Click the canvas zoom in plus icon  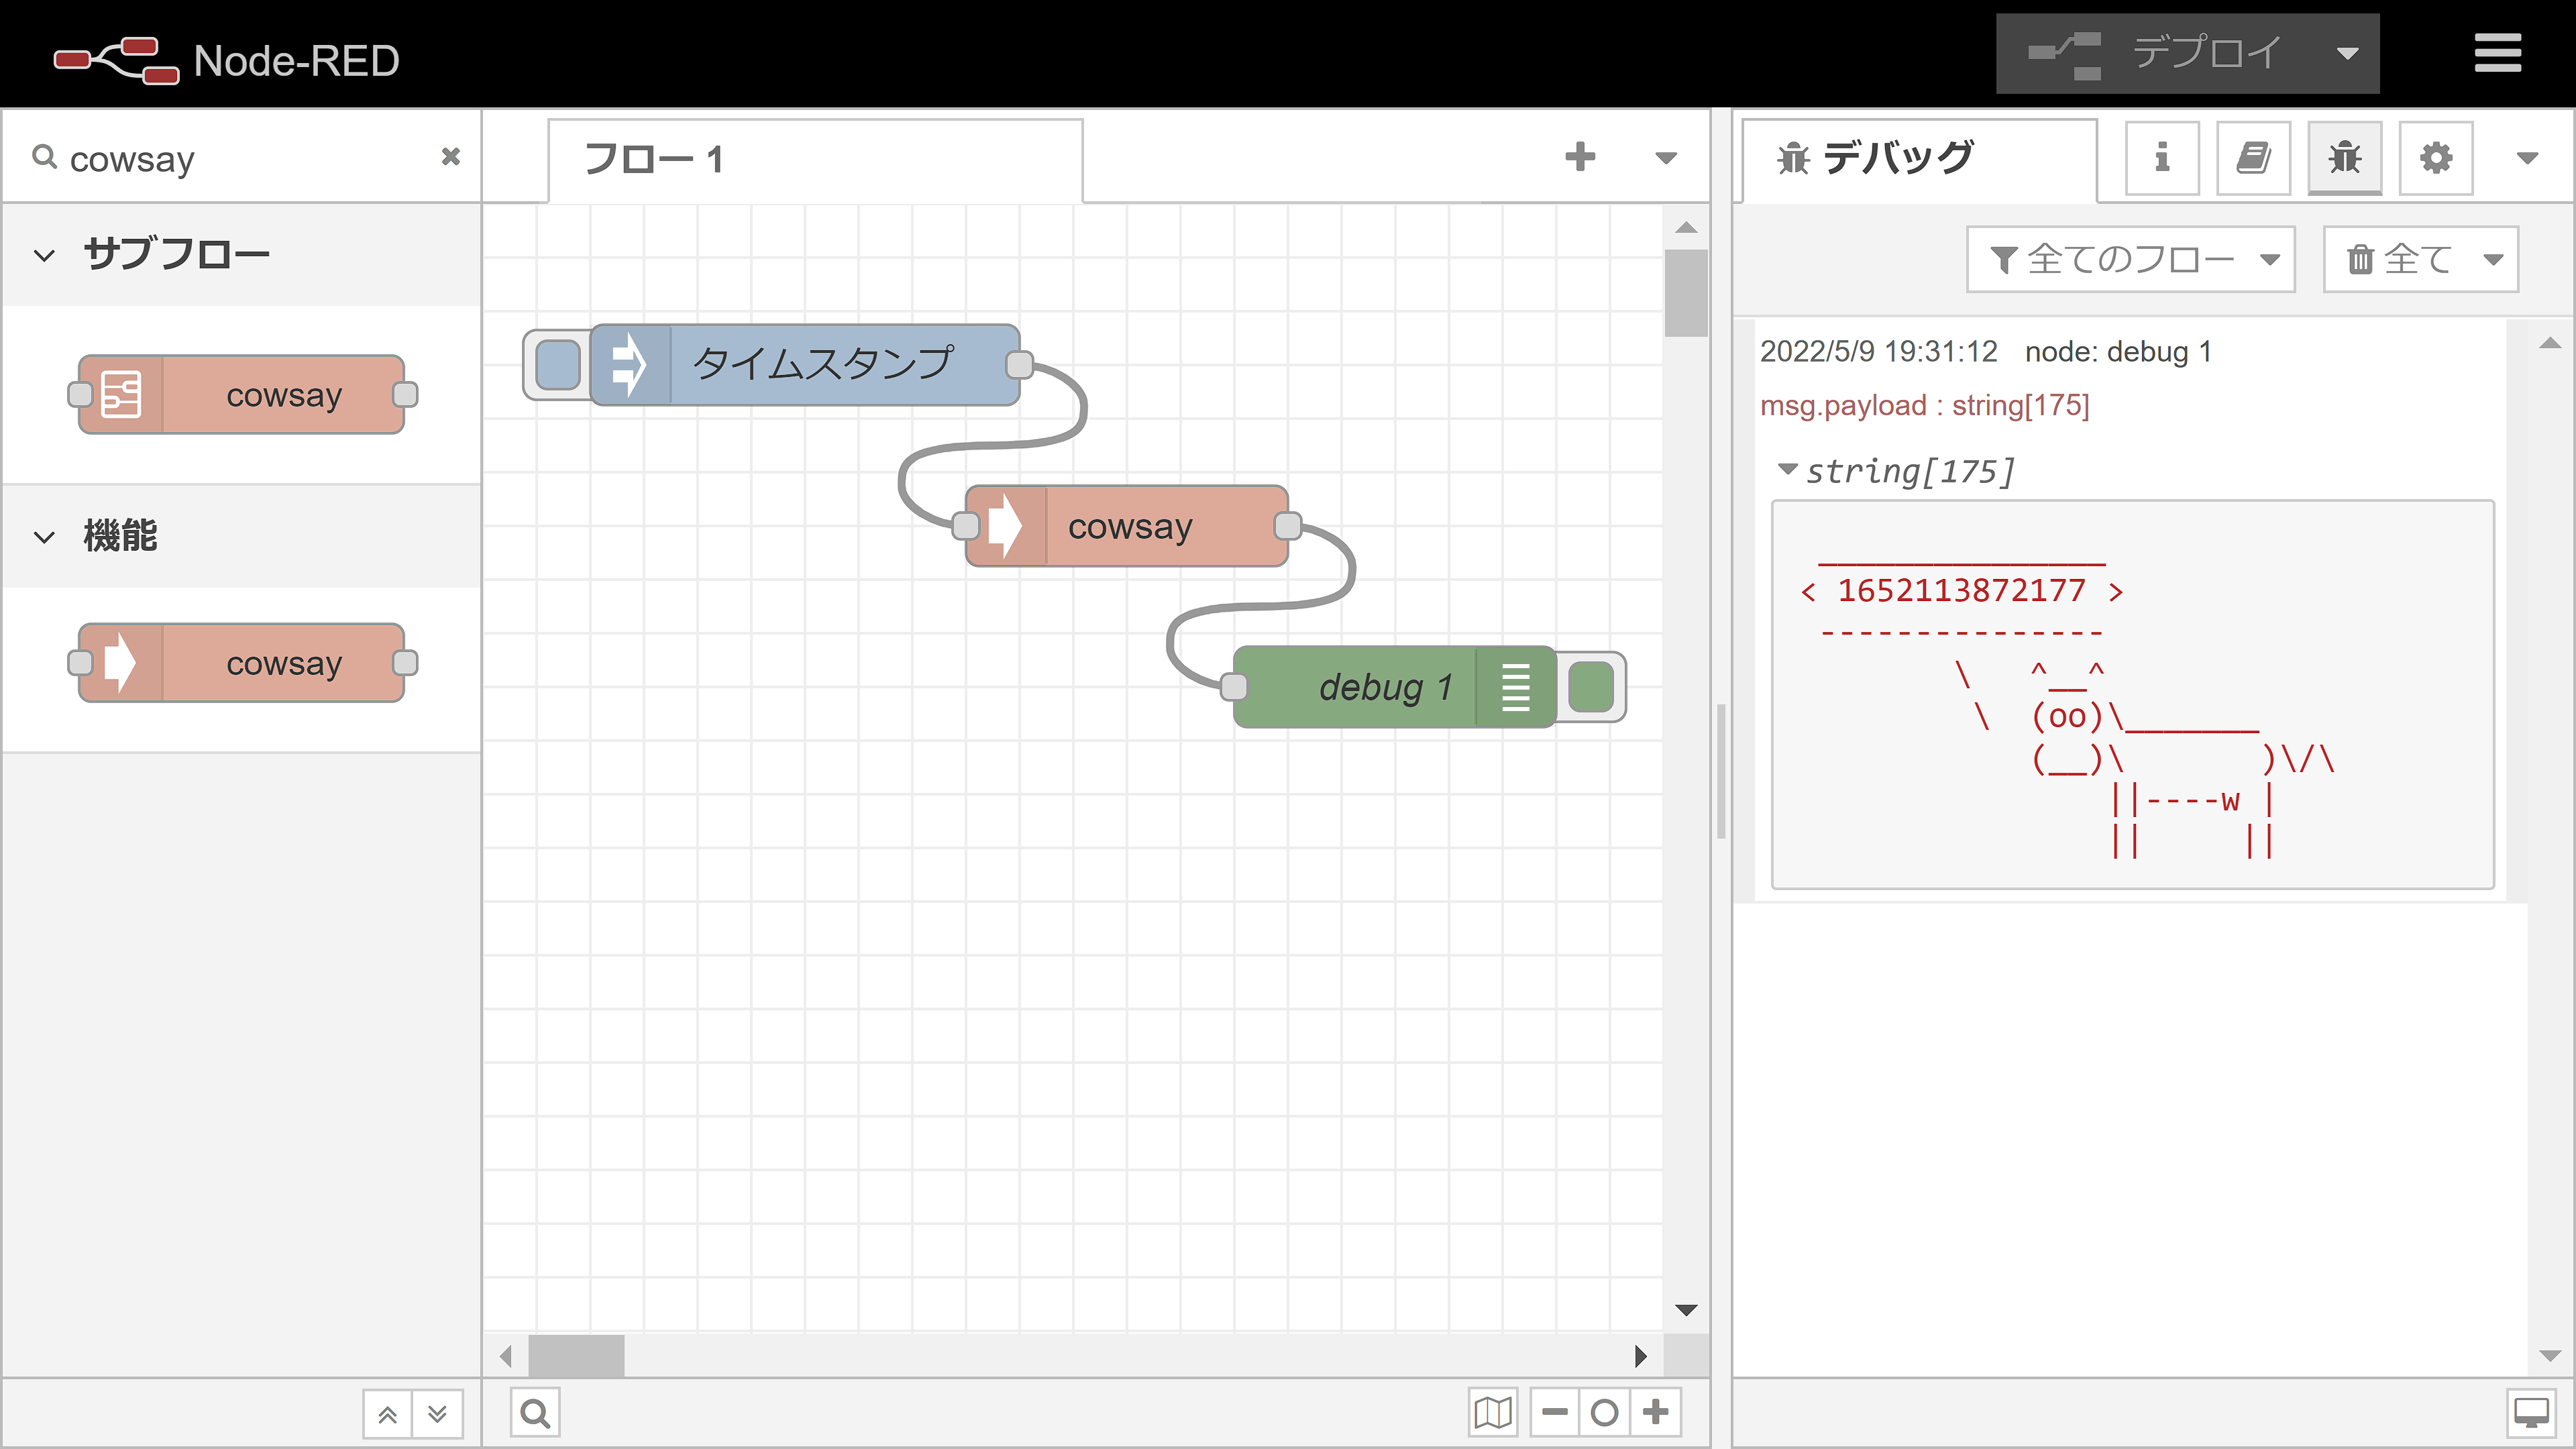(x=1656, y=1413)
